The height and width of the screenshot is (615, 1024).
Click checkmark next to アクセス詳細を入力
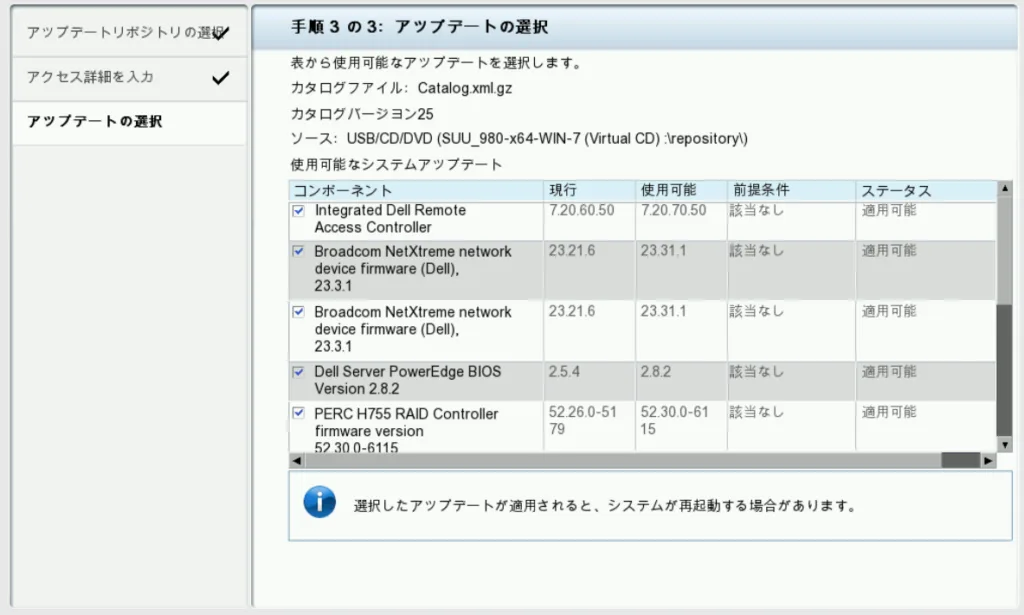pos(221,77)
